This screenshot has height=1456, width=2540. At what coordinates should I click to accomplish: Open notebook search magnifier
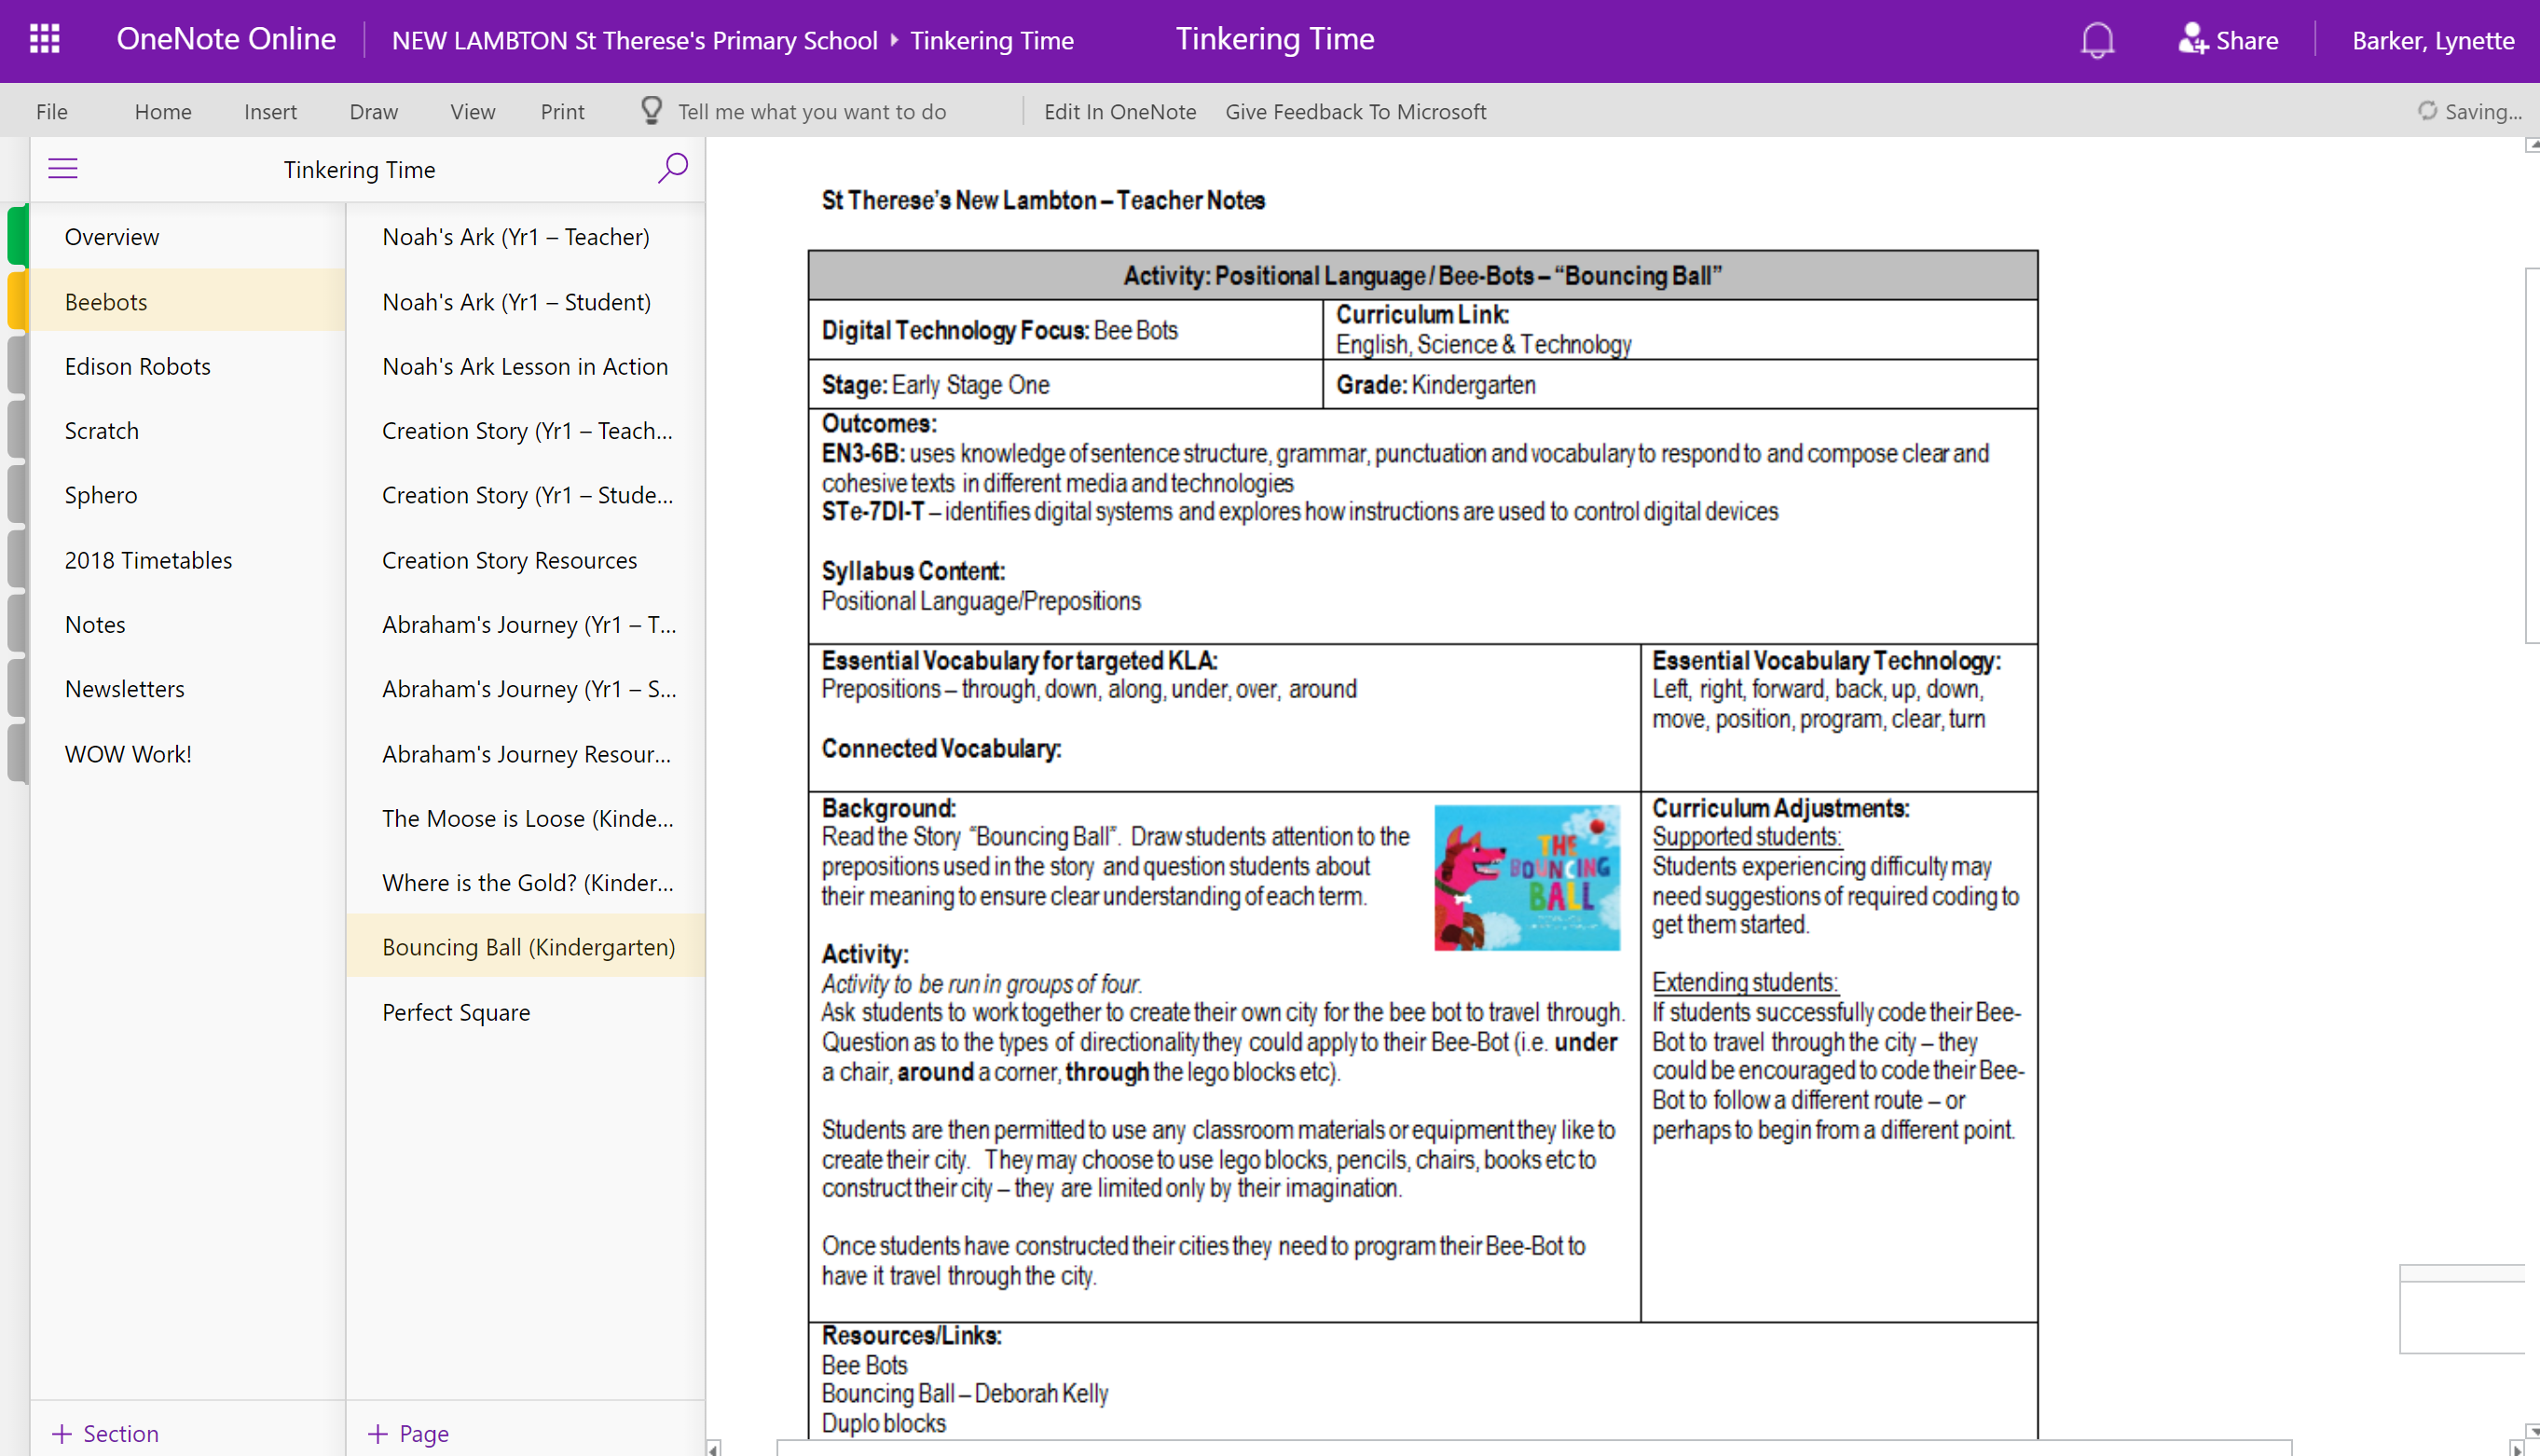tap(673, 168)
